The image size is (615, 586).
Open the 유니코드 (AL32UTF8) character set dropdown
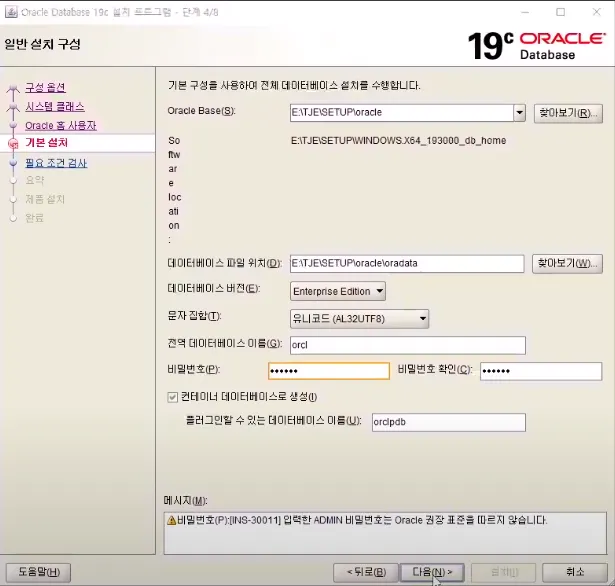coord(359,318)
